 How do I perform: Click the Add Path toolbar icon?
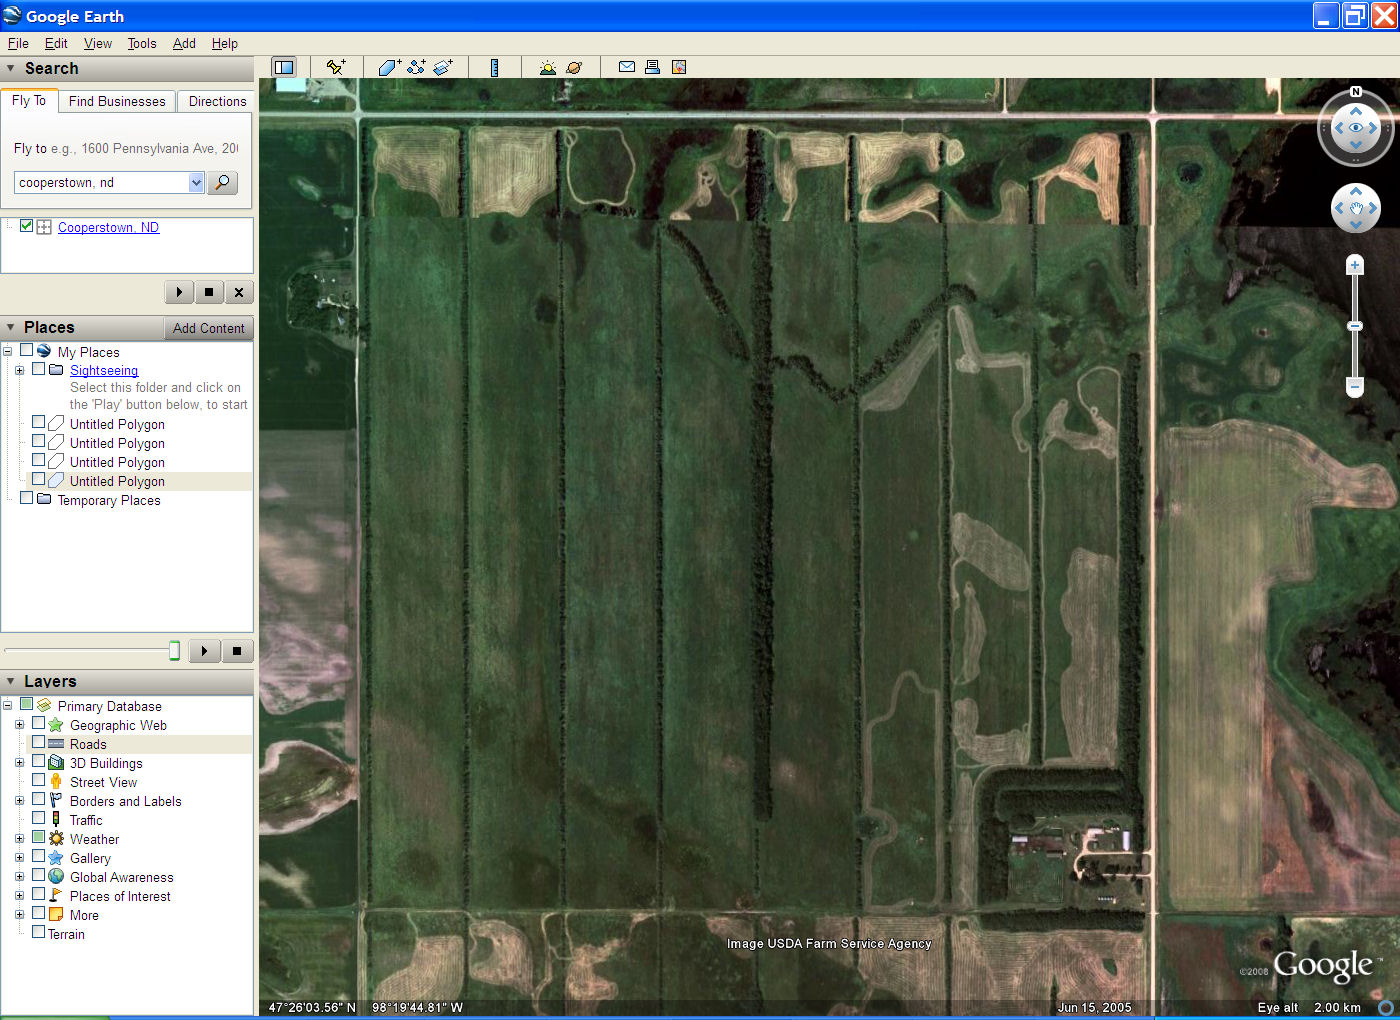click(x=416, y=67)
